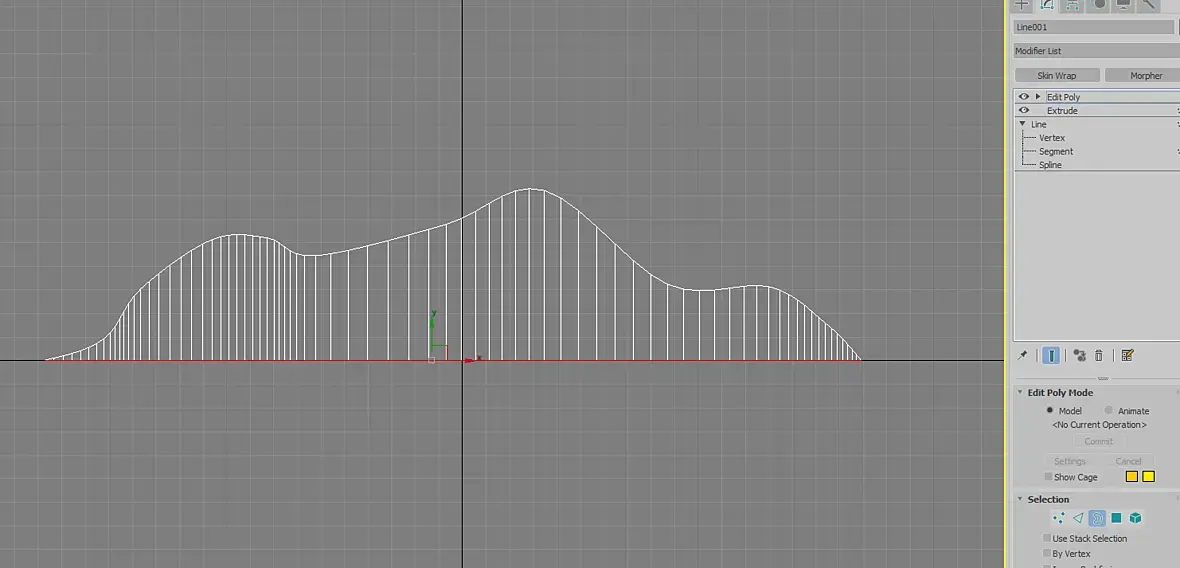Screen dimensions: 1180x568
Task: Select the Animate radio button
Action: (x=1109, y=410)
